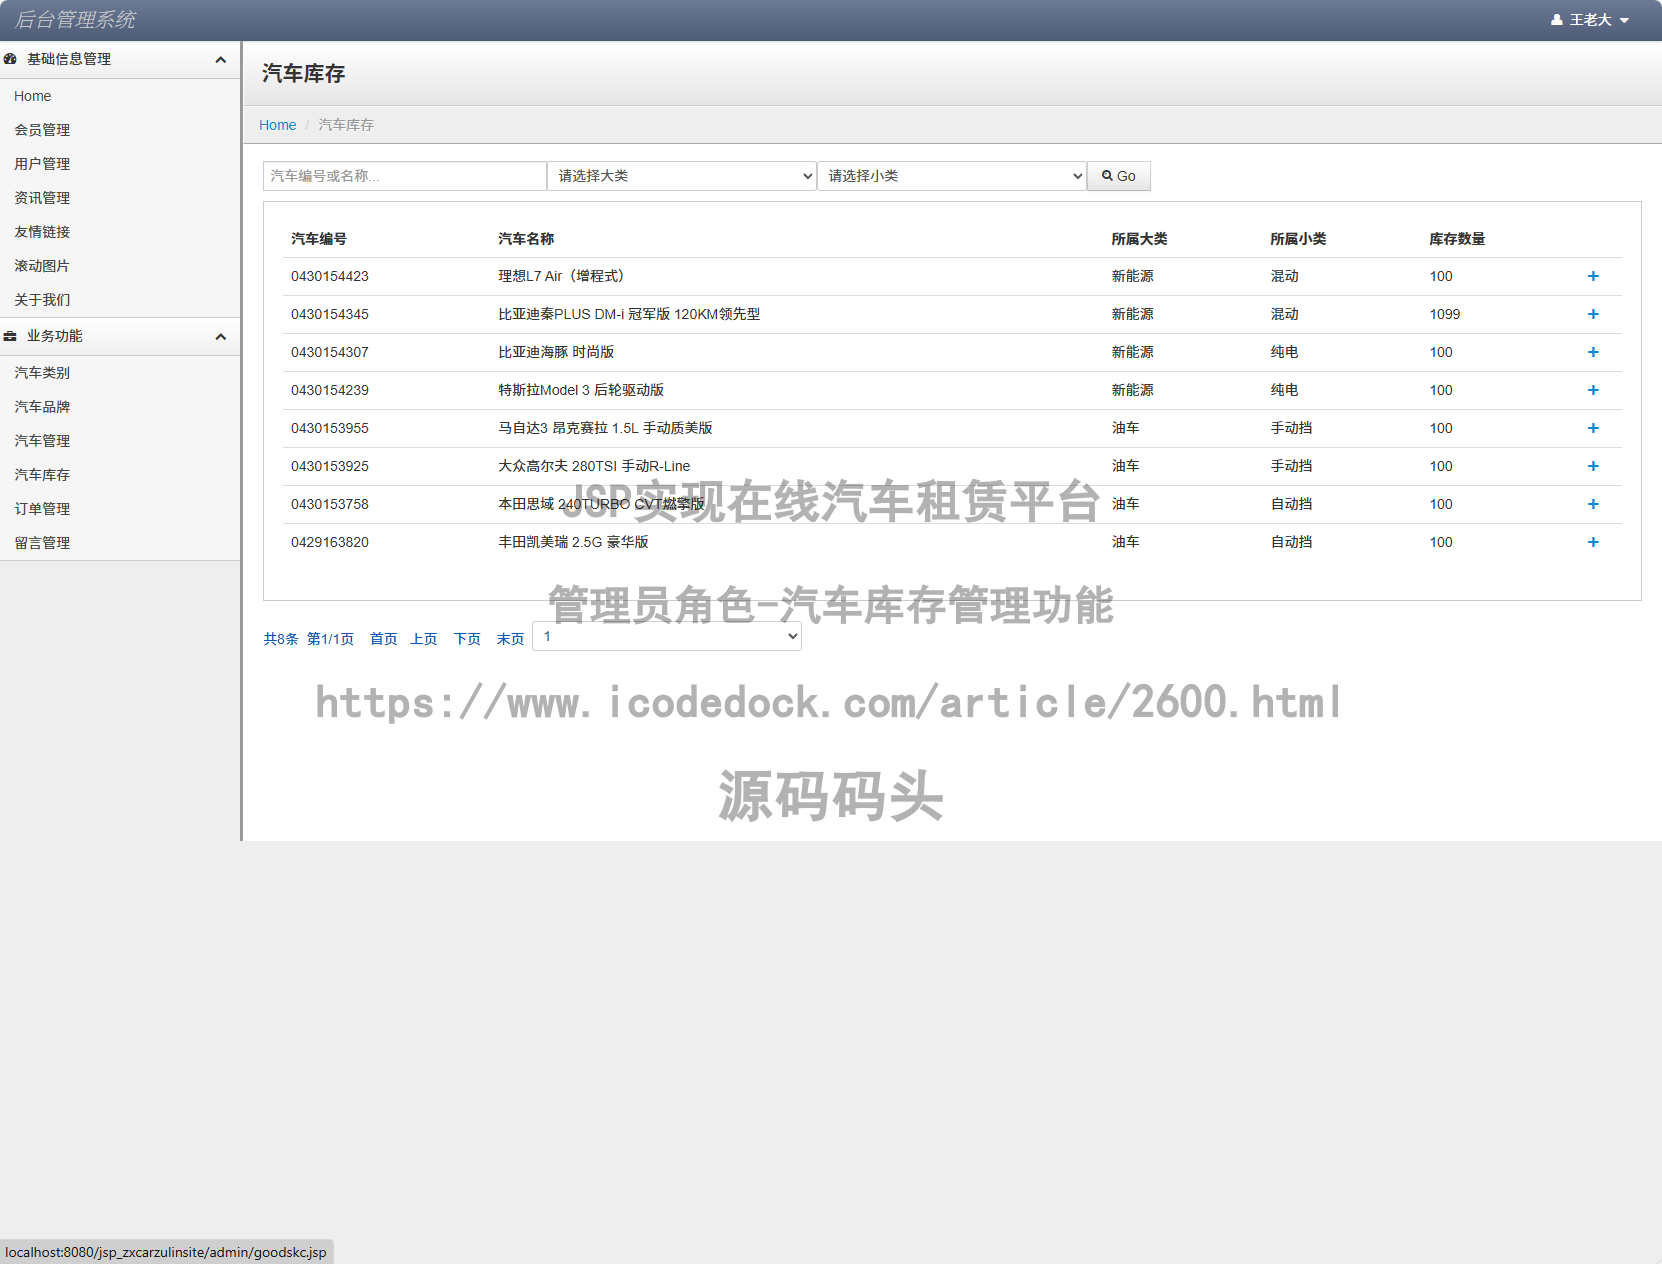The height and width of the screenshot is (1264, 1662).
Task: Open the 请选择大类 dropdown
Action: [x=681, y=175]
